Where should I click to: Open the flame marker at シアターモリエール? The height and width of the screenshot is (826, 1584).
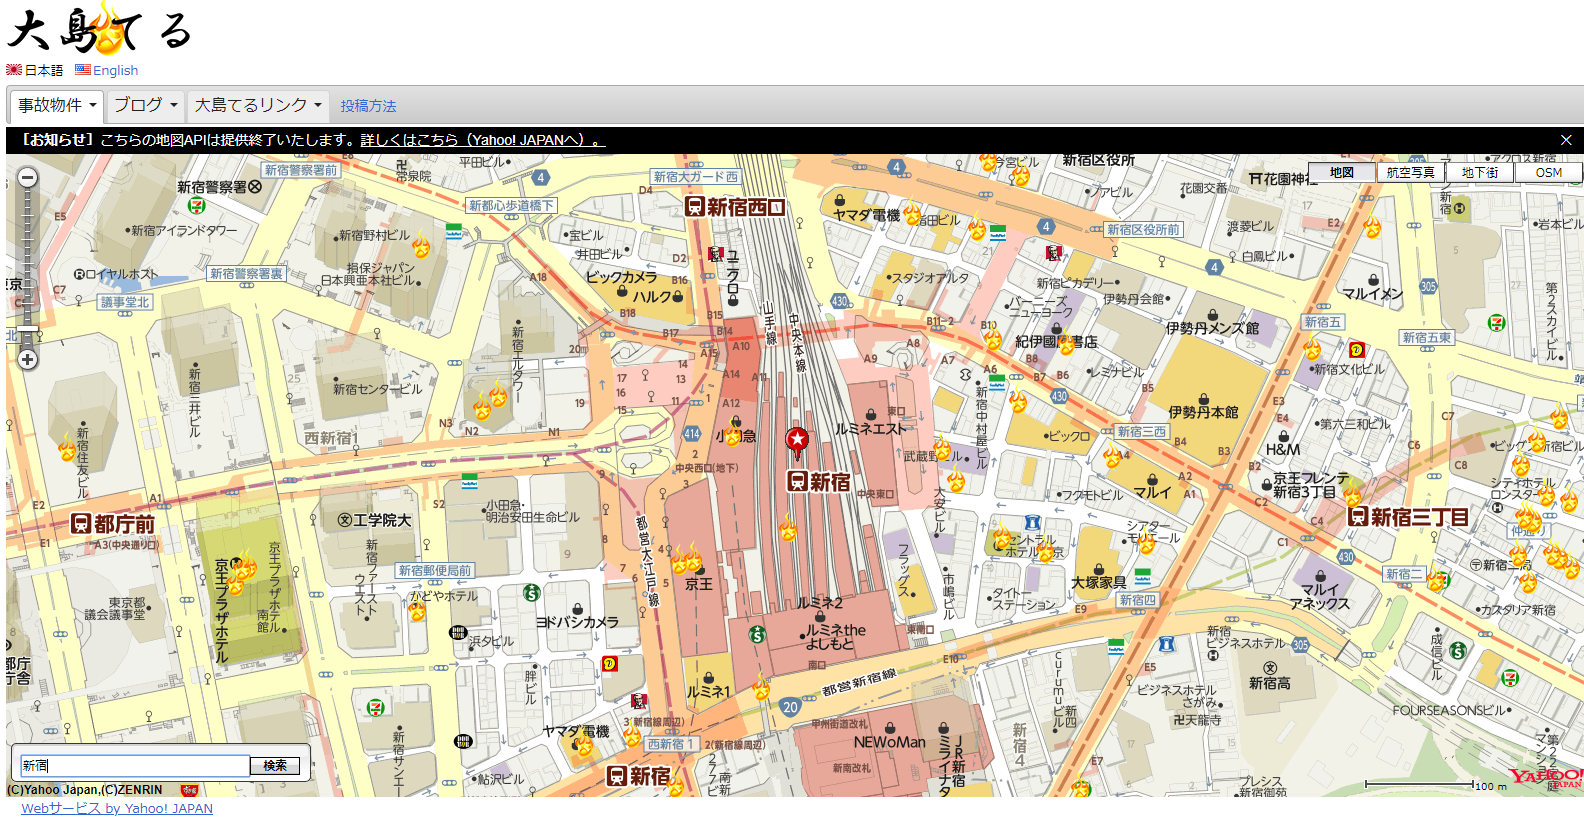1147,544
